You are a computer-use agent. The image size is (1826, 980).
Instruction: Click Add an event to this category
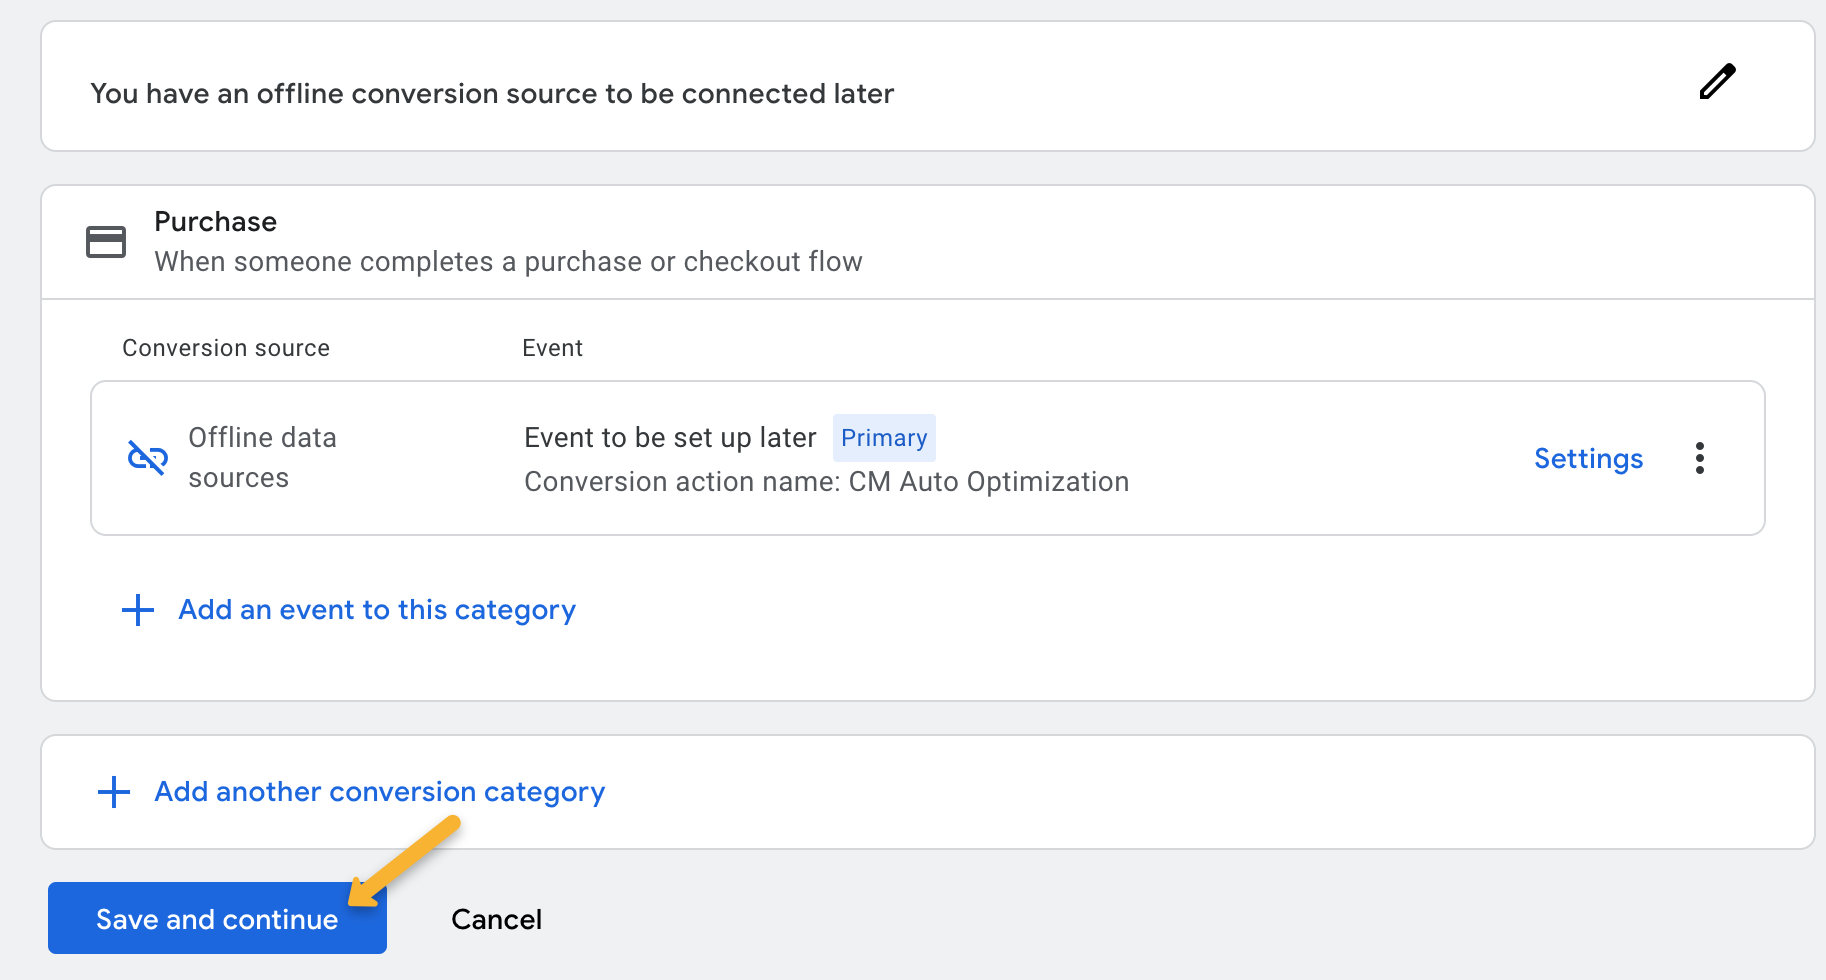pyautogui.click(x=376, y=610)
